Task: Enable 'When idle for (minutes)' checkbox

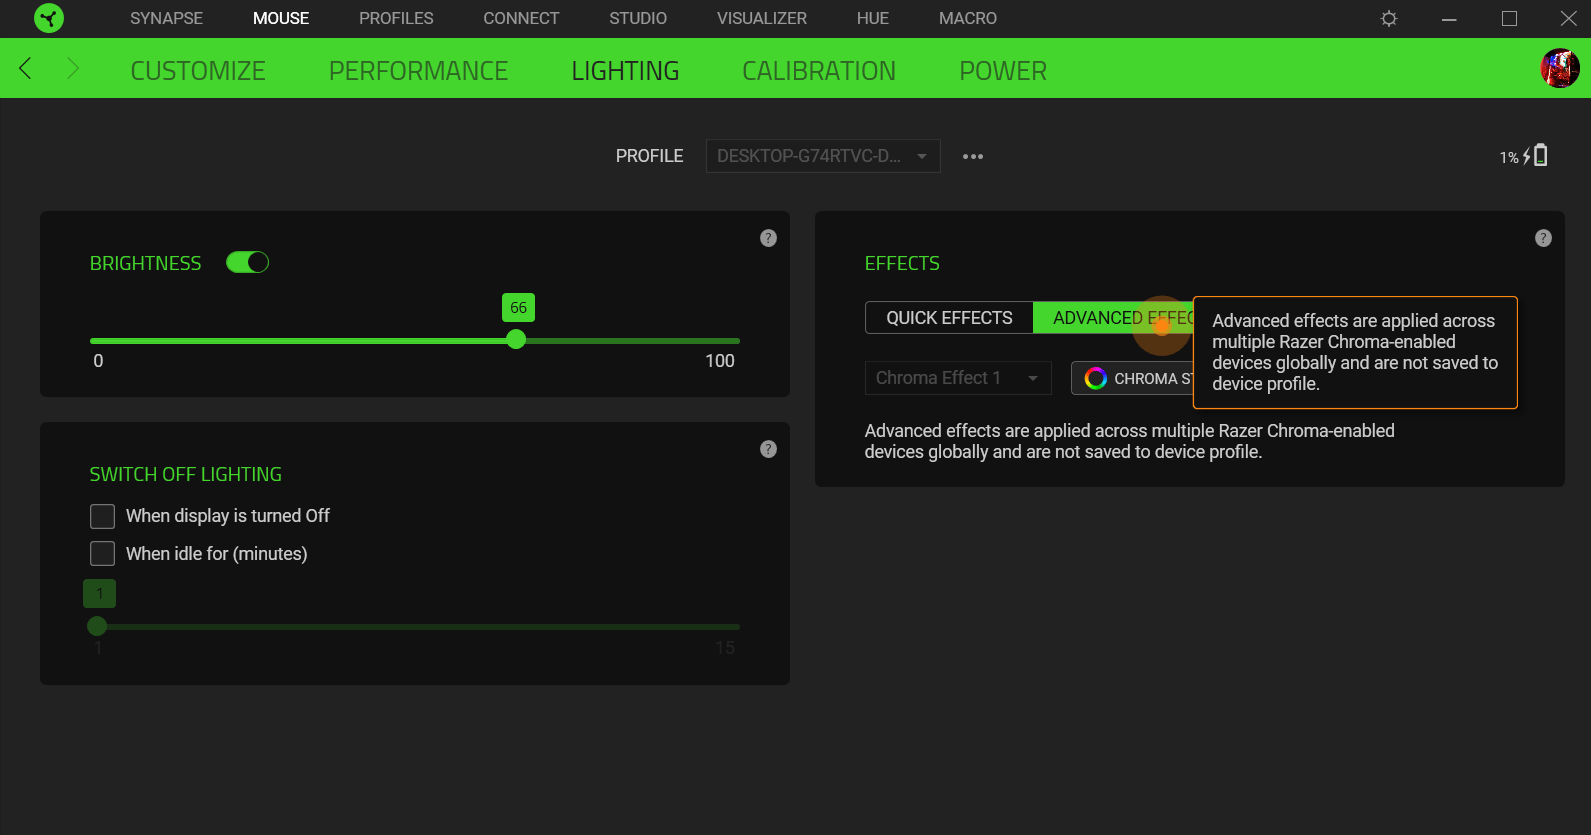Action: pyautogui.click(x=102, y=554)
